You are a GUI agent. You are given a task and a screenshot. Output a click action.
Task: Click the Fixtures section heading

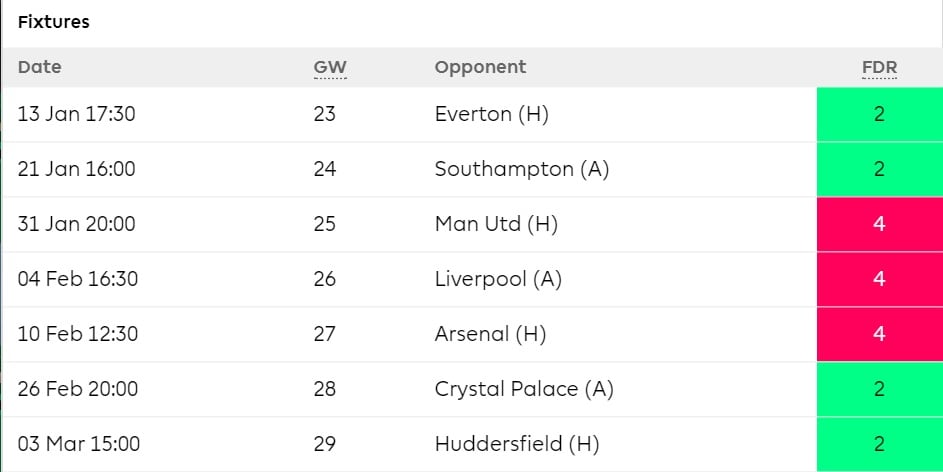54,22
